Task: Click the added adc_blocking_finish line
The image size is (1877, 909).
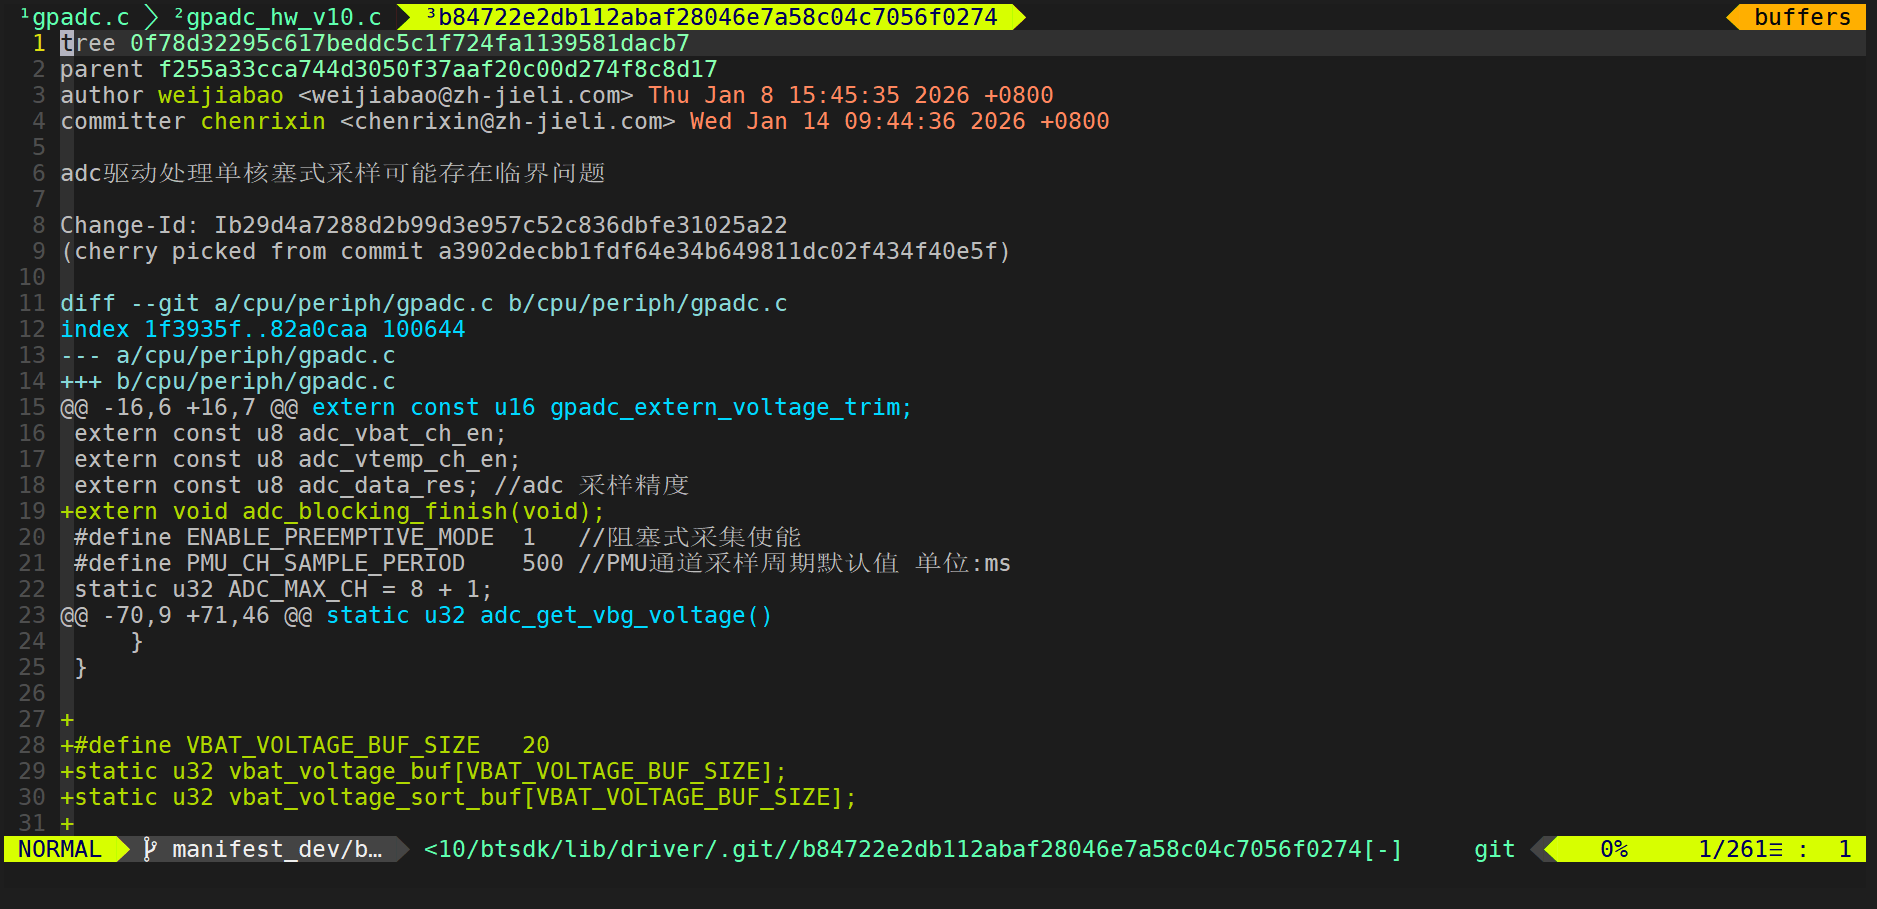Action: tap(332, 511)
